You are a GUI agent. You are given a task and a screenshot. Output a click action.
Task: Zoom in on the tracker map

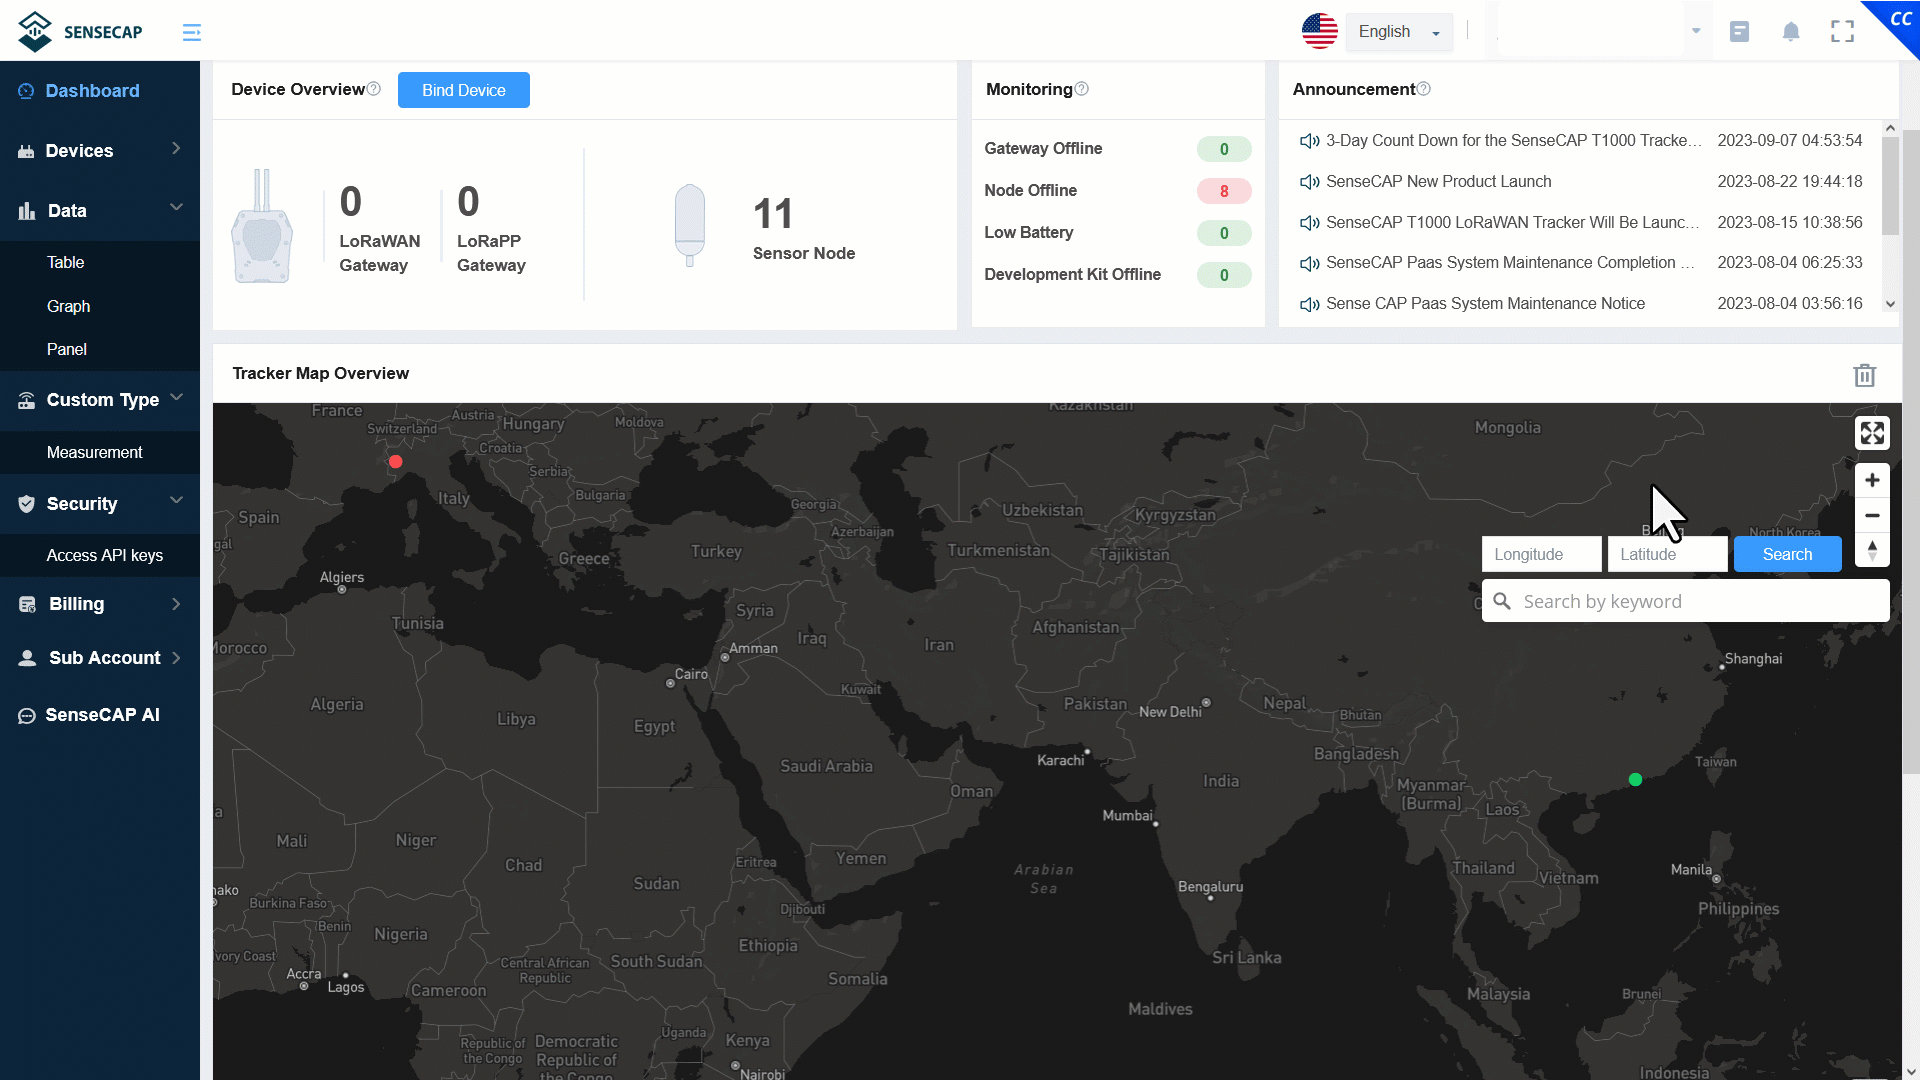1872,480
